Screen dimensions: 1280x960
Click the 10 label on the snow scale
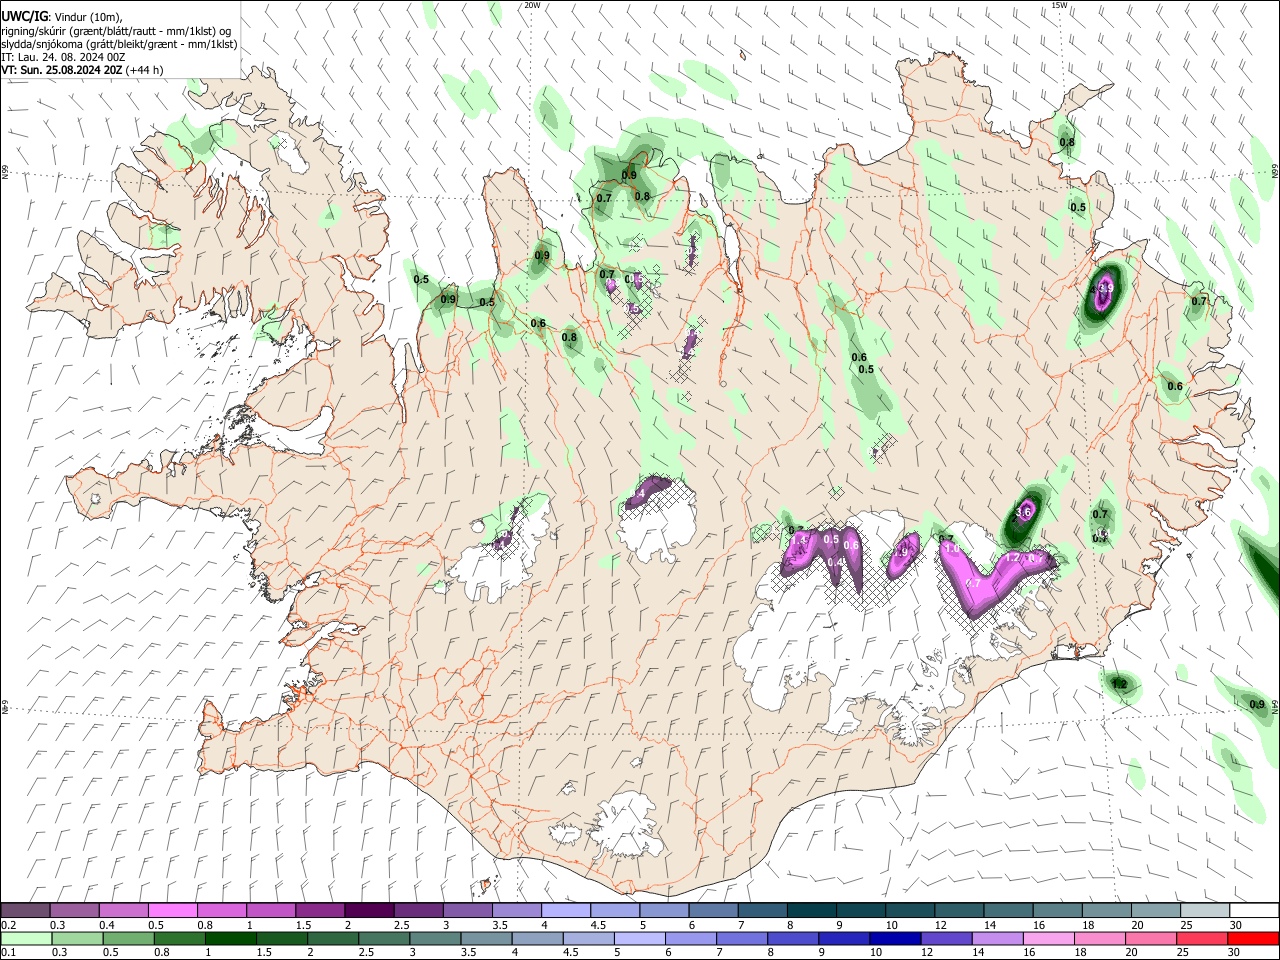coord(891,925)
